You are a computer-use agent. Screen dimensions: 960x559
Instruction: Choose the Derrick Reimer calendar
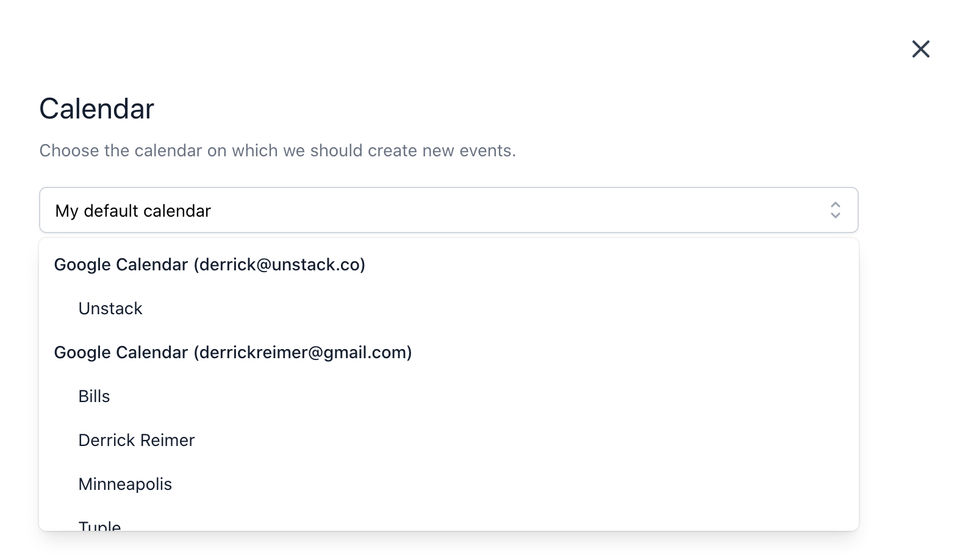click(x=136, y=440)
